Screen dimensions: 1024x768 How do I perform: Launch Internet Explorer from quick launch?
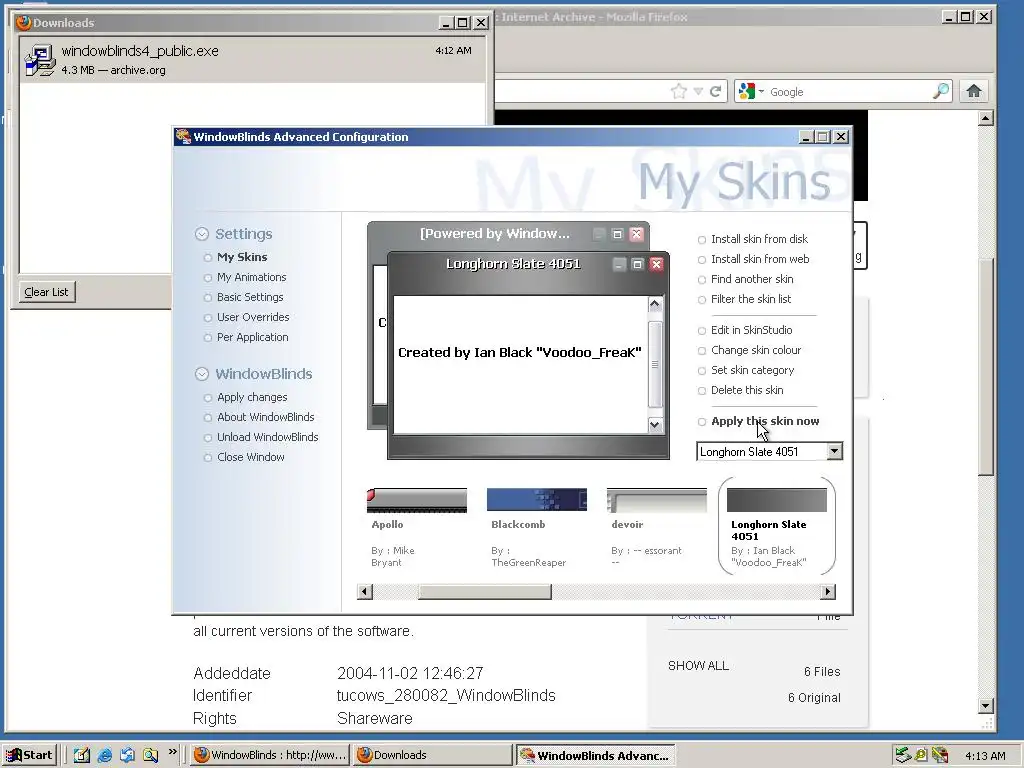pyautogui.click(x=104, y=755)
